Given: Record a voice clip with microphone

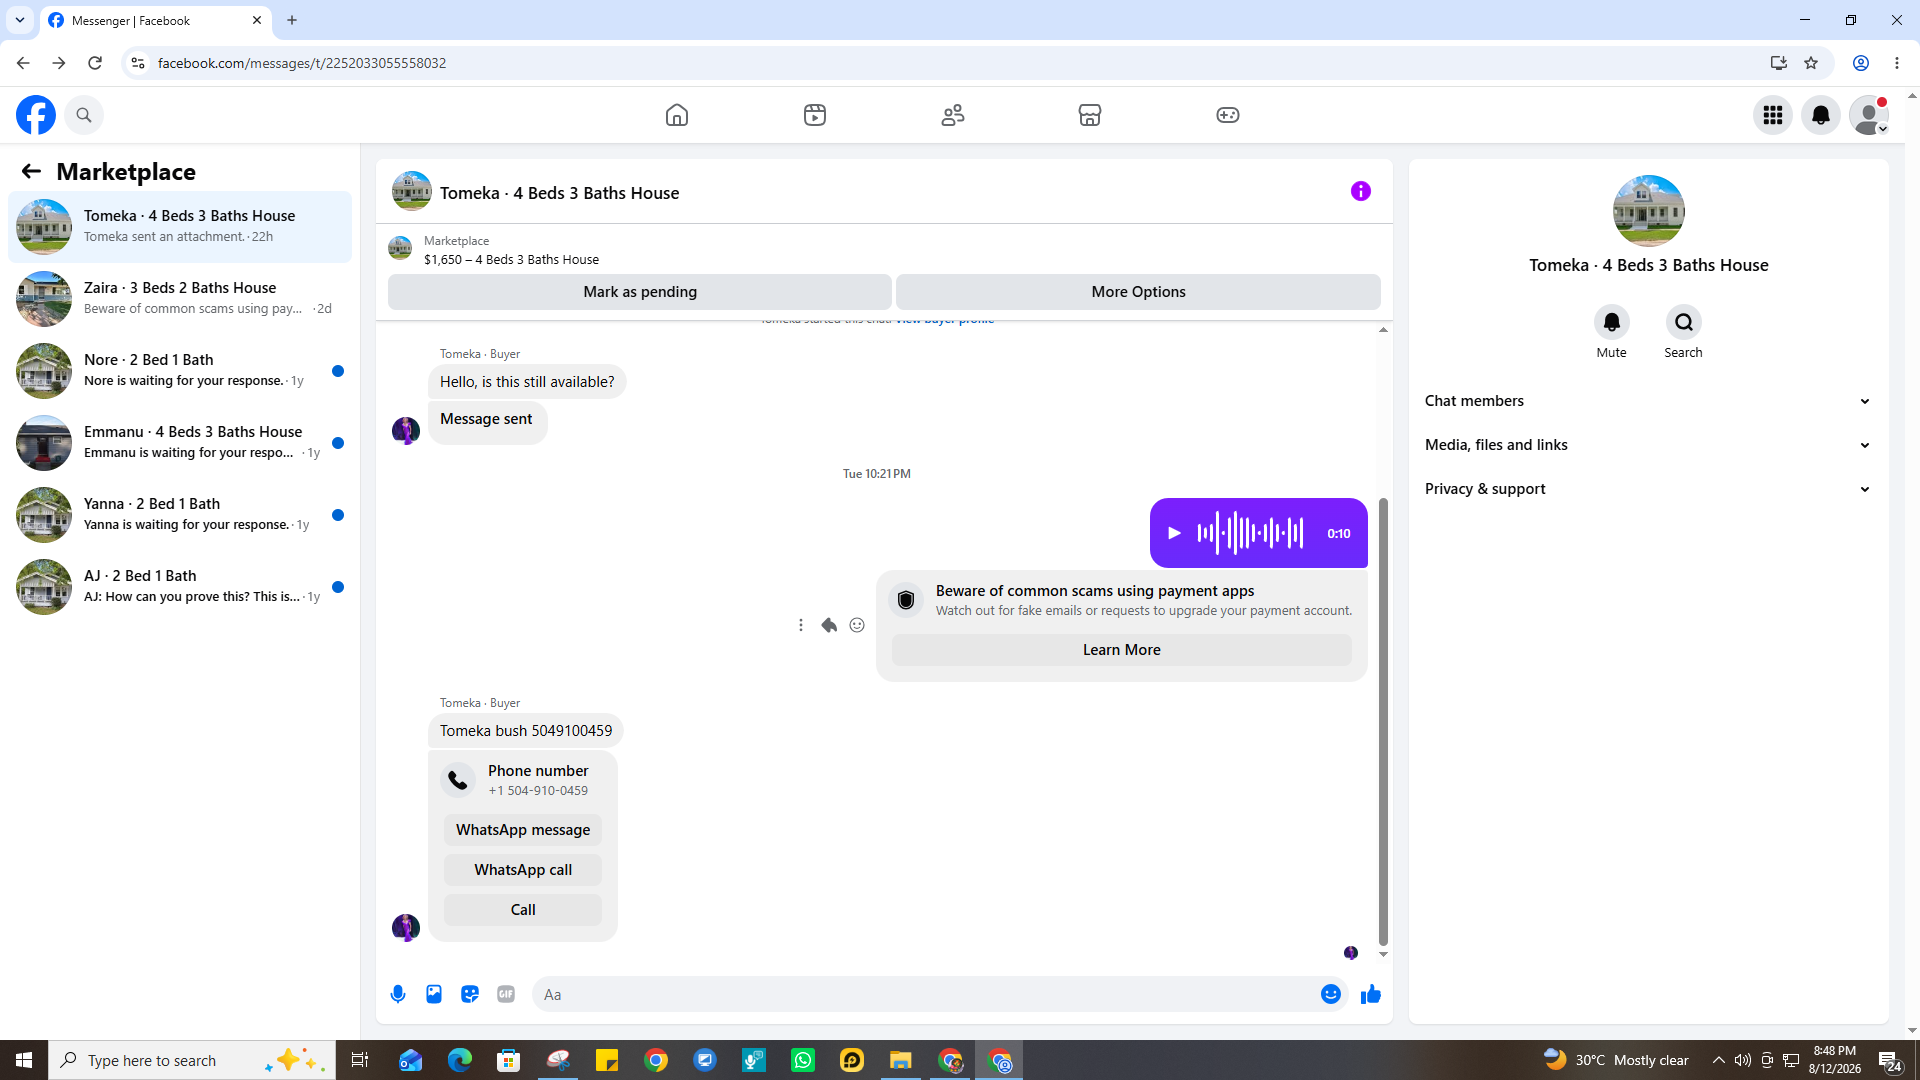Looking at the screenshot, I should 398,994.
